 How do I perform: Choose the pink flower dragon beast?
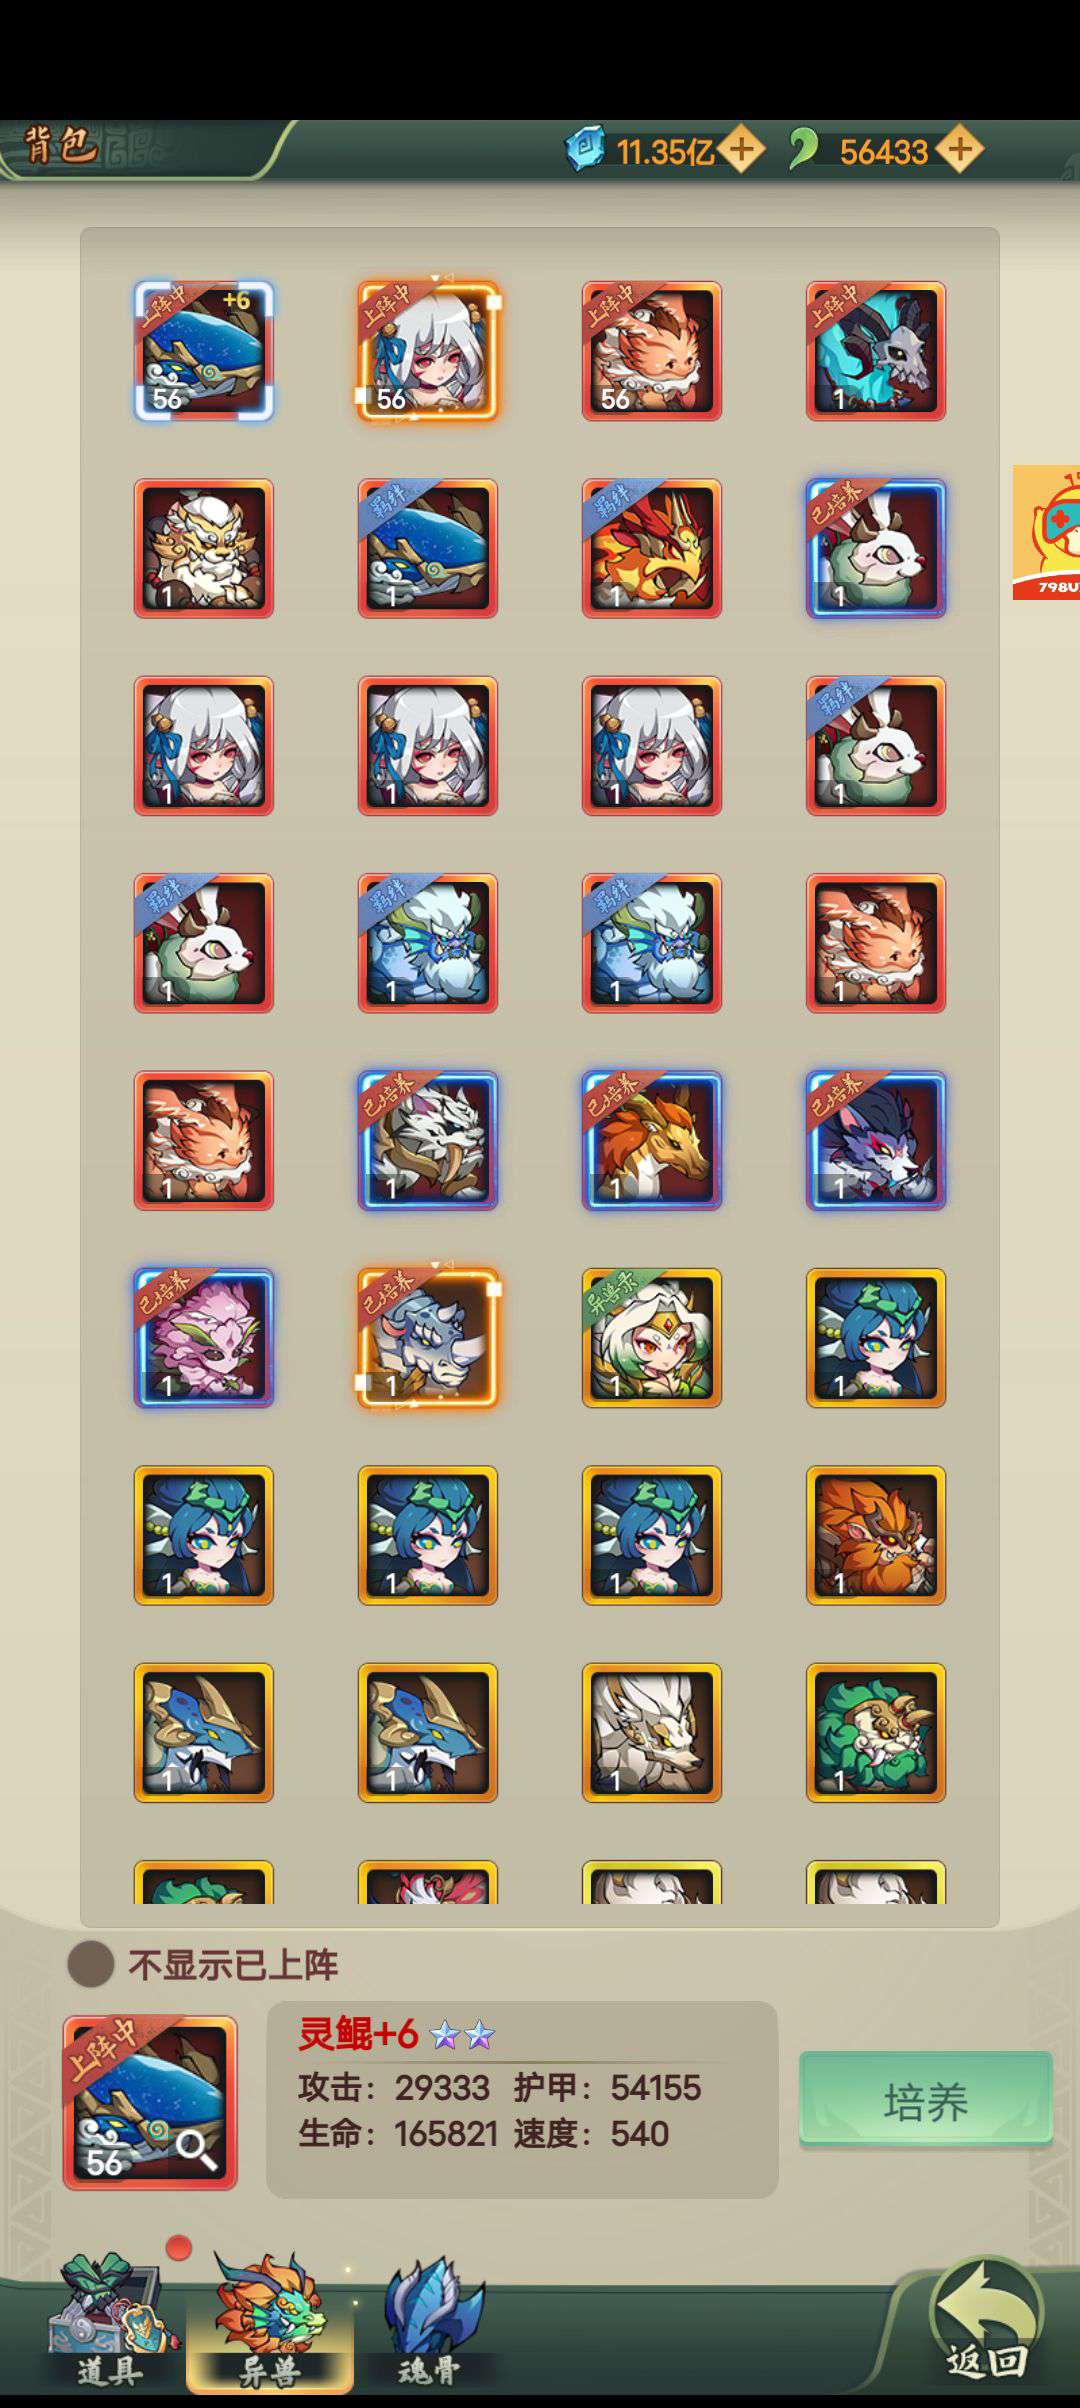tap(204, 1338)
